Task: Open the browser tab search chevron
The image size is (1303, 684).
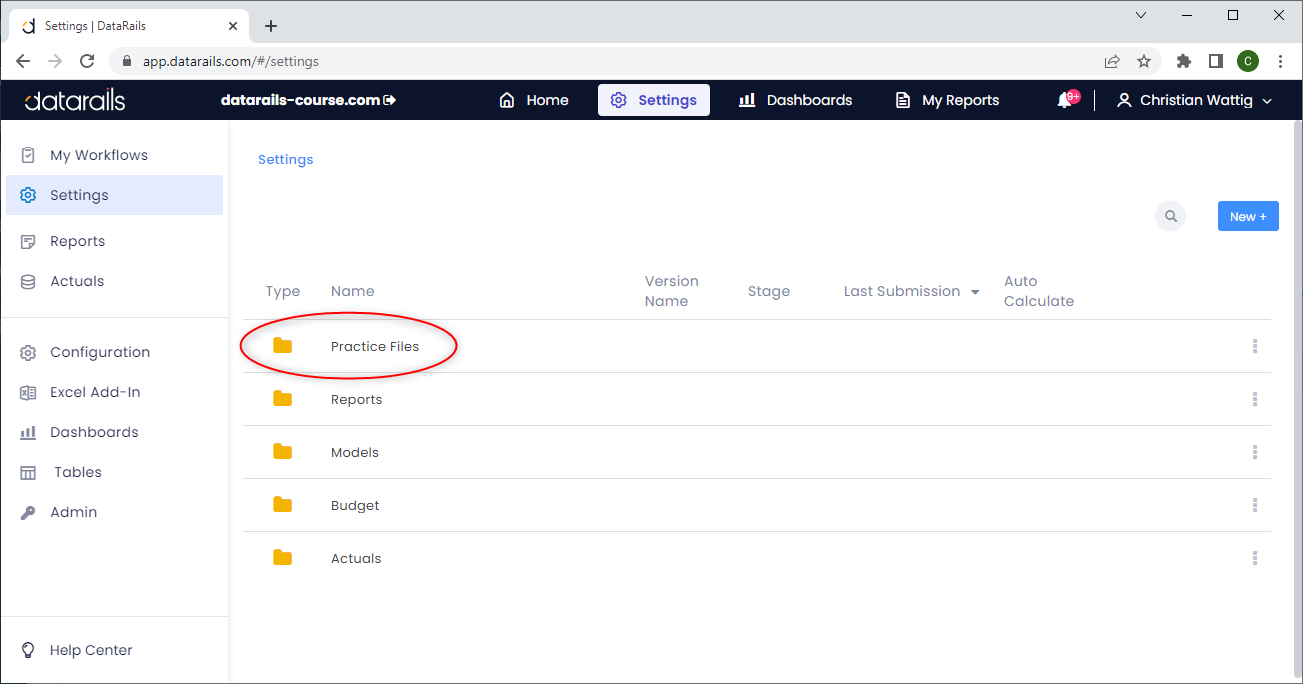Action: [x=1141, y=15]
